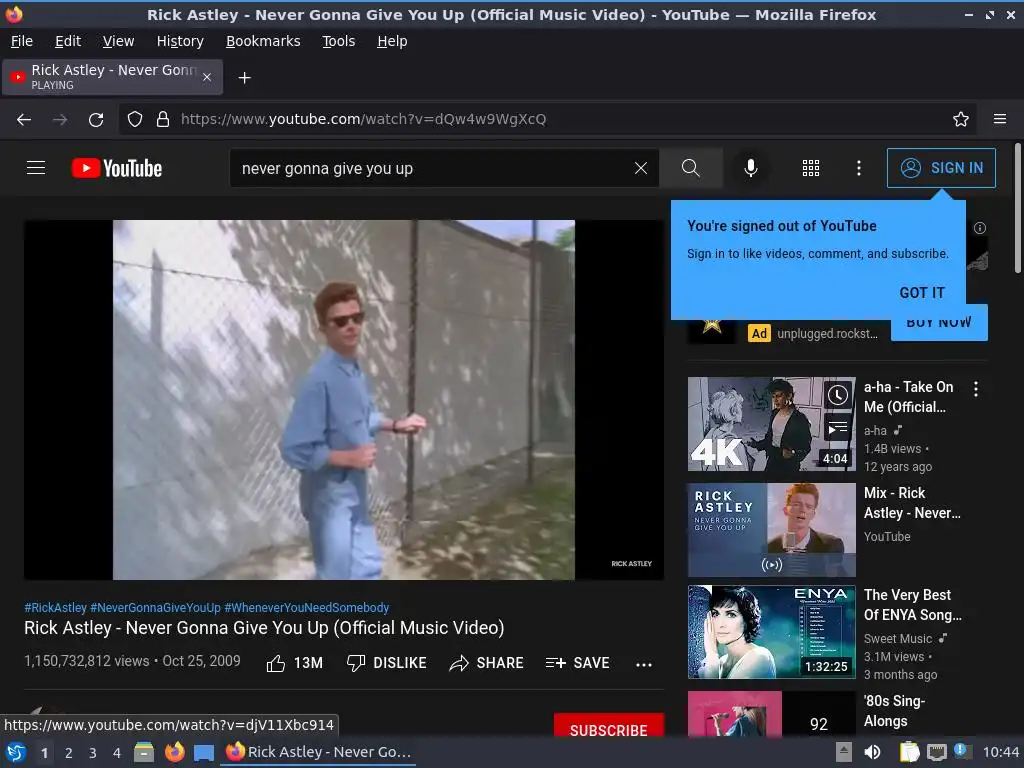
Task: Open the Firefox application hamburger menu
Action: 1000,119
